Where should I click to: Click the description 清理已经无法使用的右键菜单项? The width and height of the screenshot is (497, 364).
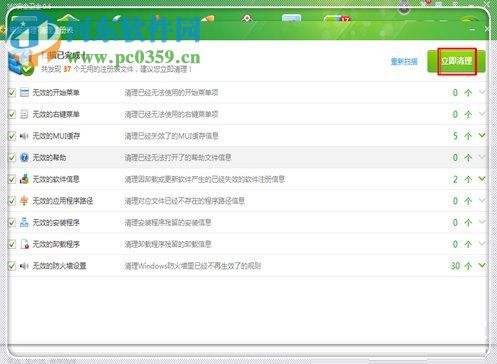coord(171,114)
